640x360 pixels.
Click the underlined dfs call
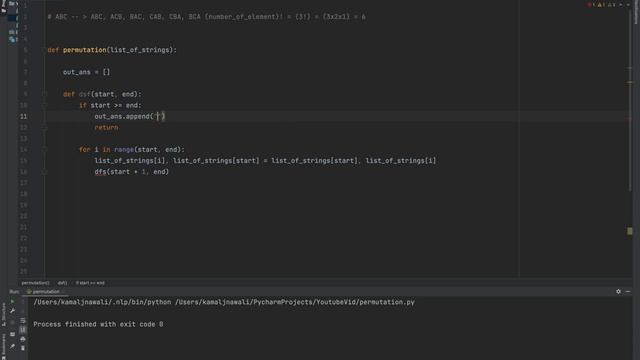tap(100, 172)
